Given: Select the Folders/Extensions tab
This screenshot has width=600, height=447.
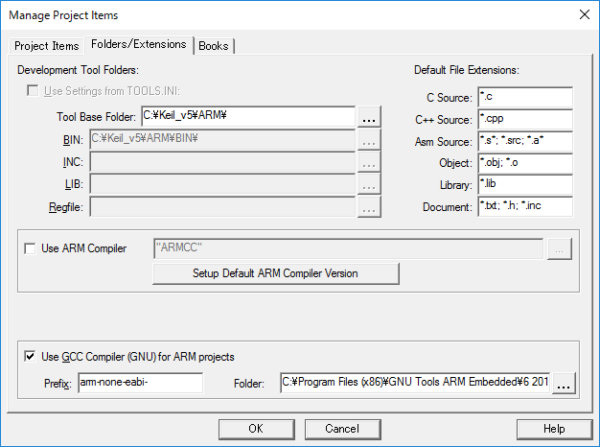Looking at the screenshot, I should click(139, 44).
